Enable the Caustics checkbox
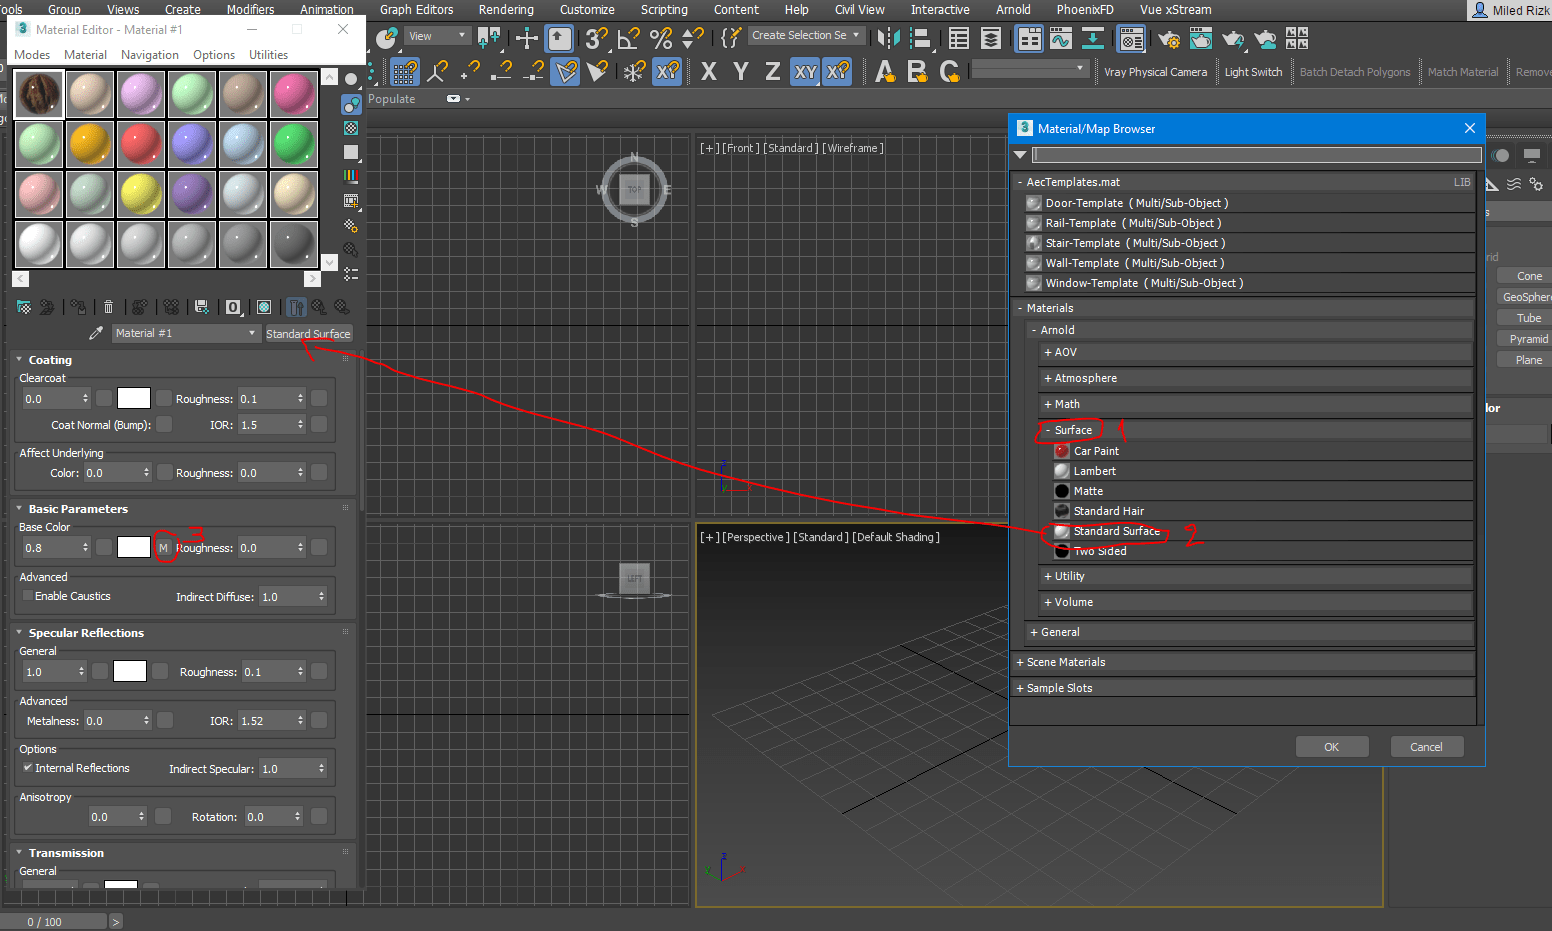 28,596
